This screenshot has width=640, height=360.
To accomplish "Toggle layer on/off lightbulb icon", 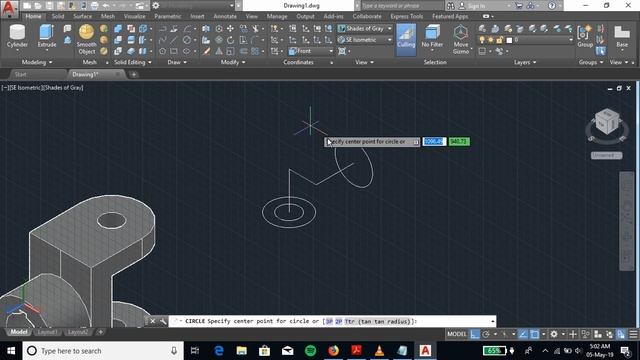I will (x=482, y=40).
